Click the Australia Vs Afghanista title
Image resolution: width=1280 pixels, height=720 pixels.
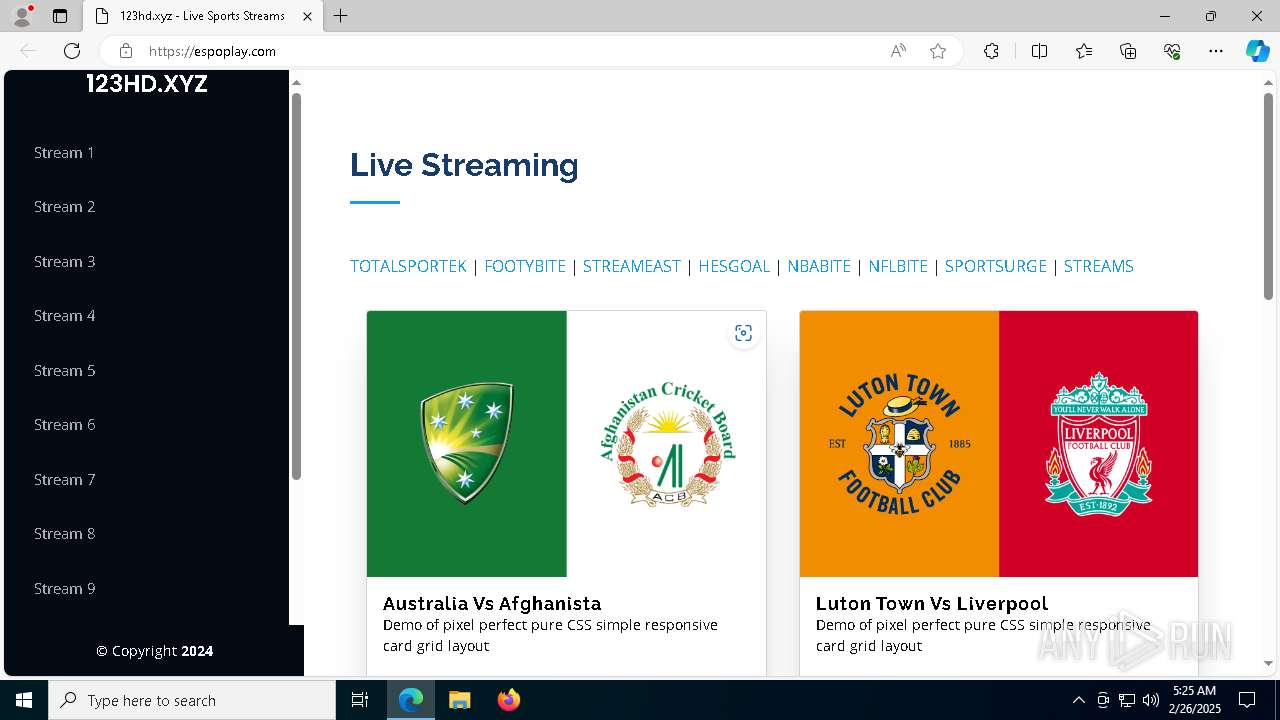(492, 603)
